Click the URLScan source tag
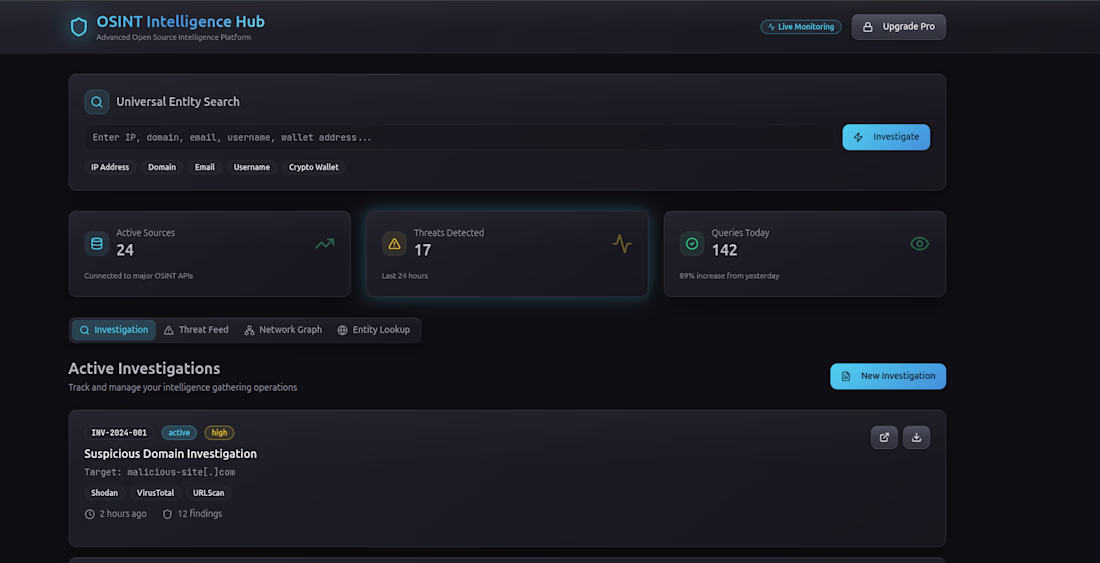Screen dimensions: 1100x563 point(208,493)
